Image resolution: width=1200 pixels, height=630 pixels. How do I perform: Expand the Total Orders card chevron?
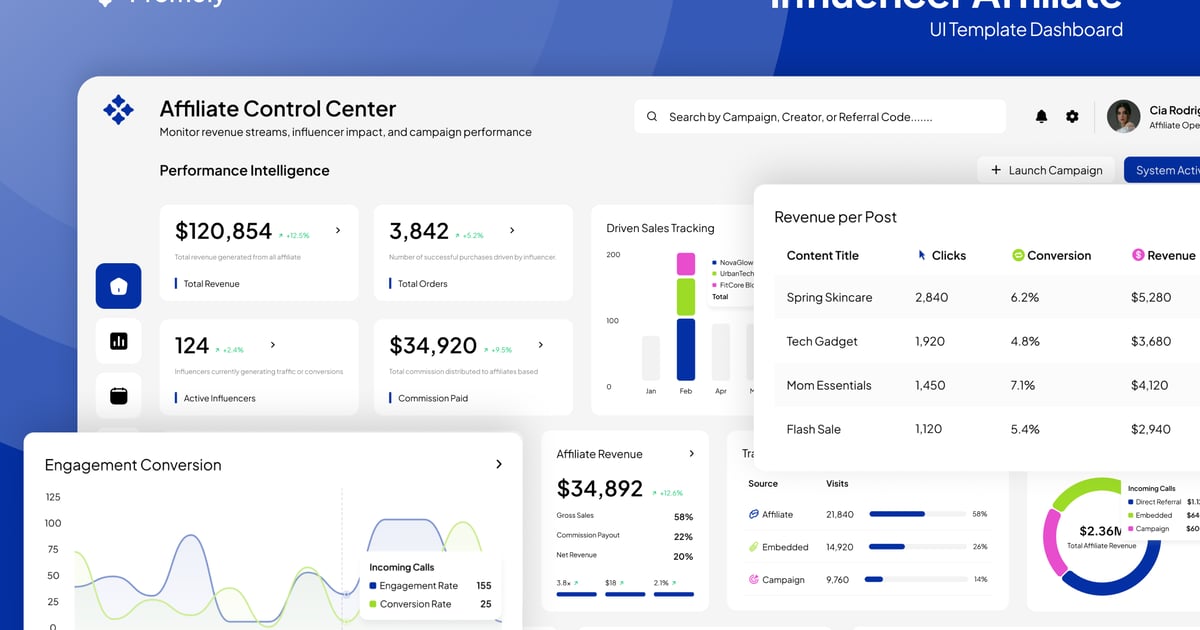coord(513,230)
